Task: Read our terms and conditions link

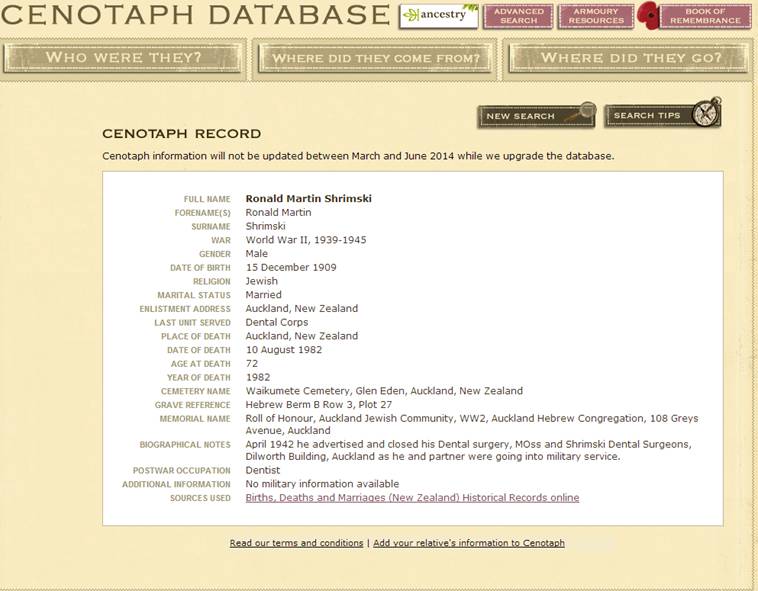Action: [296, 543]
